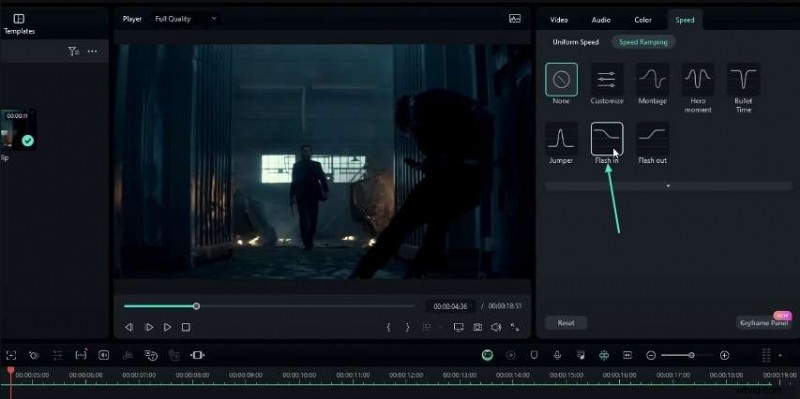The height and width of the screenshot is (399, 800).
Task: Select the 00:00:11 media clip thumbnail
Action: tap(18, 130)
